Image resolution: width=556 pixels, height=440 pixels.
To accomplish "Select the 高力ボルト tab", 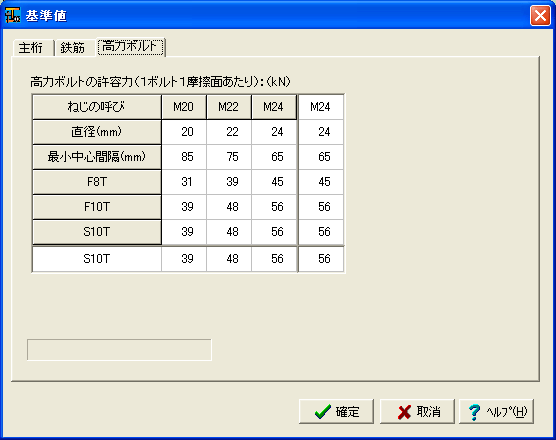I will tap(130, 47).
